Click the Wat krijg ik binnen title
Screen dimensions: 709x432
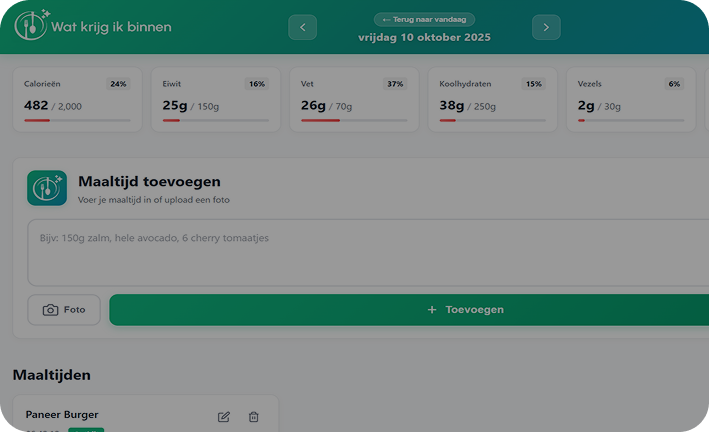click(111, 27)
